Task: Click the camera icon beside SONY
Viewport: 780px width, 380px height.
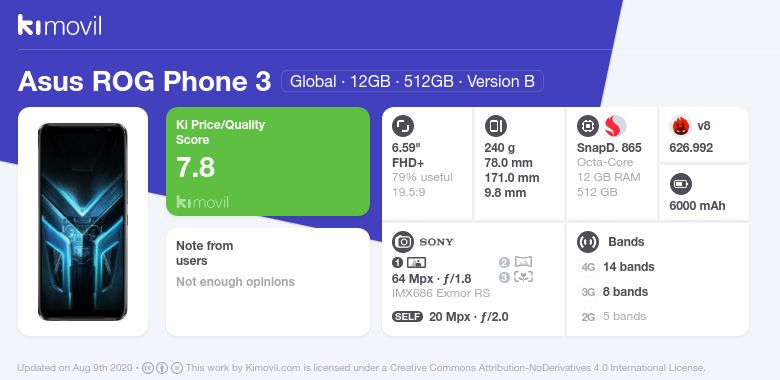Action: pos(403,242)
